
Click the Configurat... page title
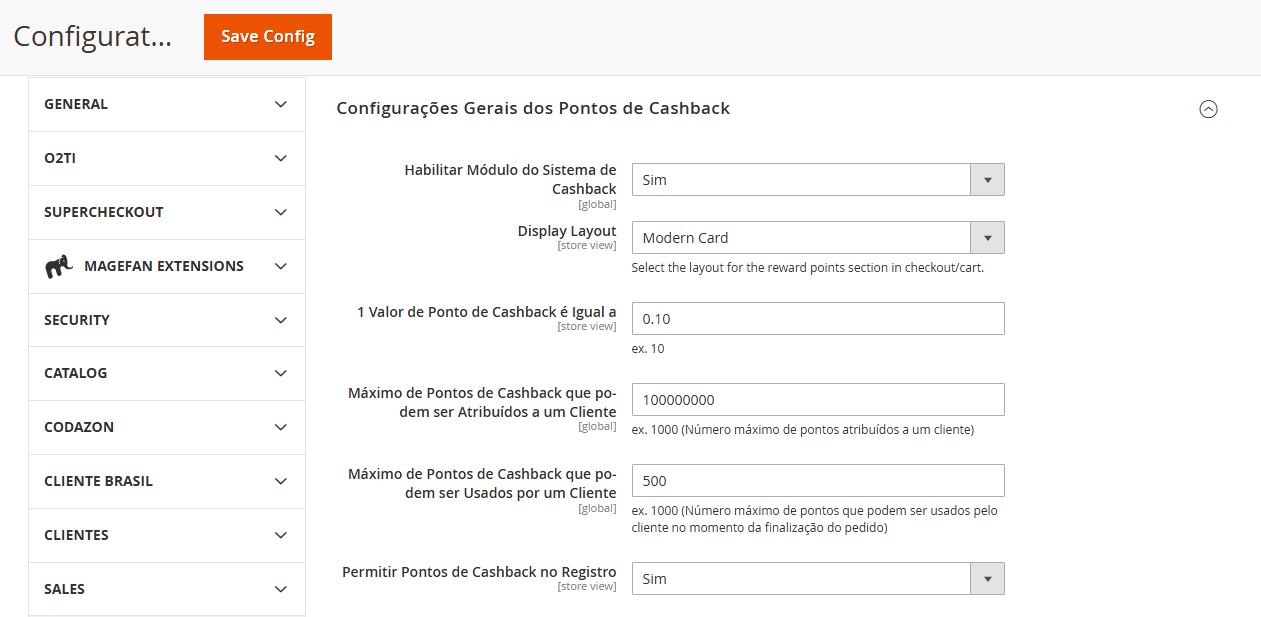click(x=92, y=37)
